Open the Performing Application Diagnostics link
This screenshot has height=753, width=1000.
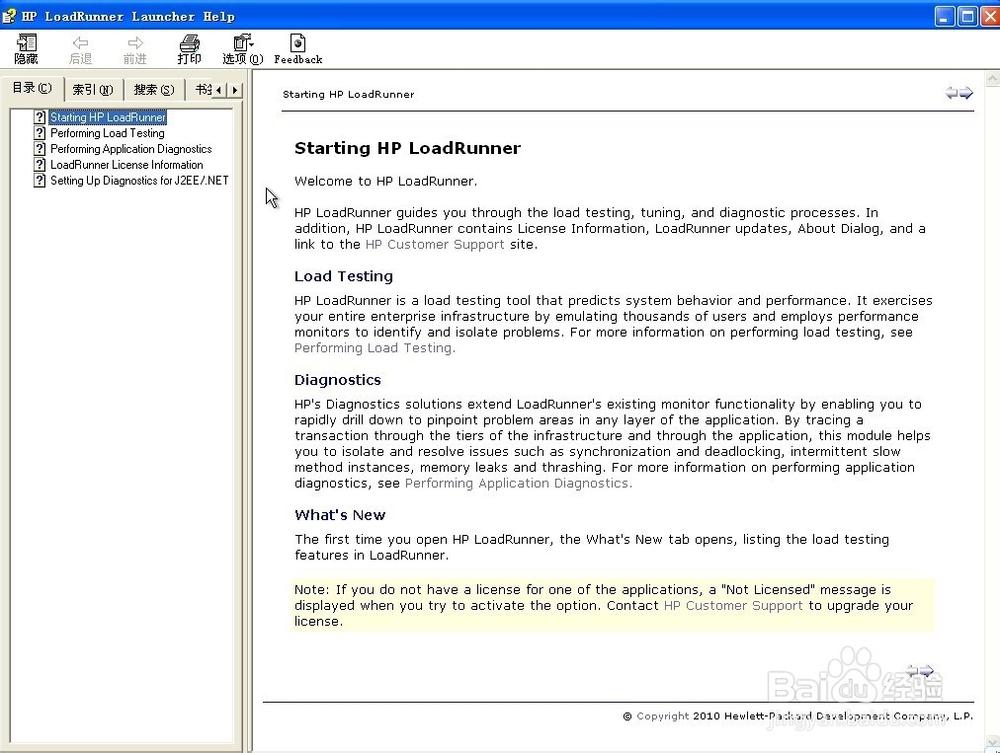point(517,483)
